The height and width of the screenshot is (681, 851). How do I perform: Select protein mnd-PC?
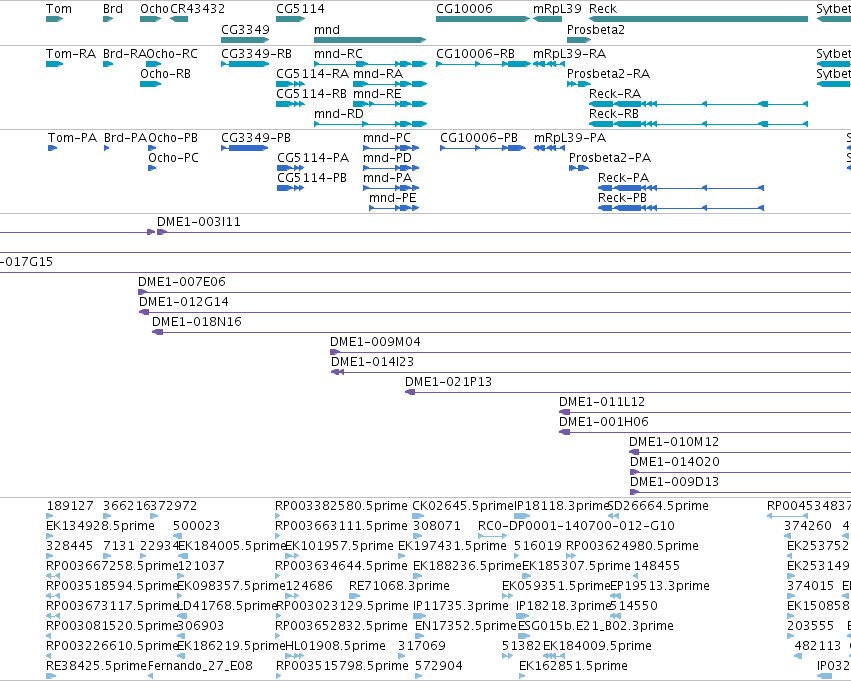coord(391,148)
